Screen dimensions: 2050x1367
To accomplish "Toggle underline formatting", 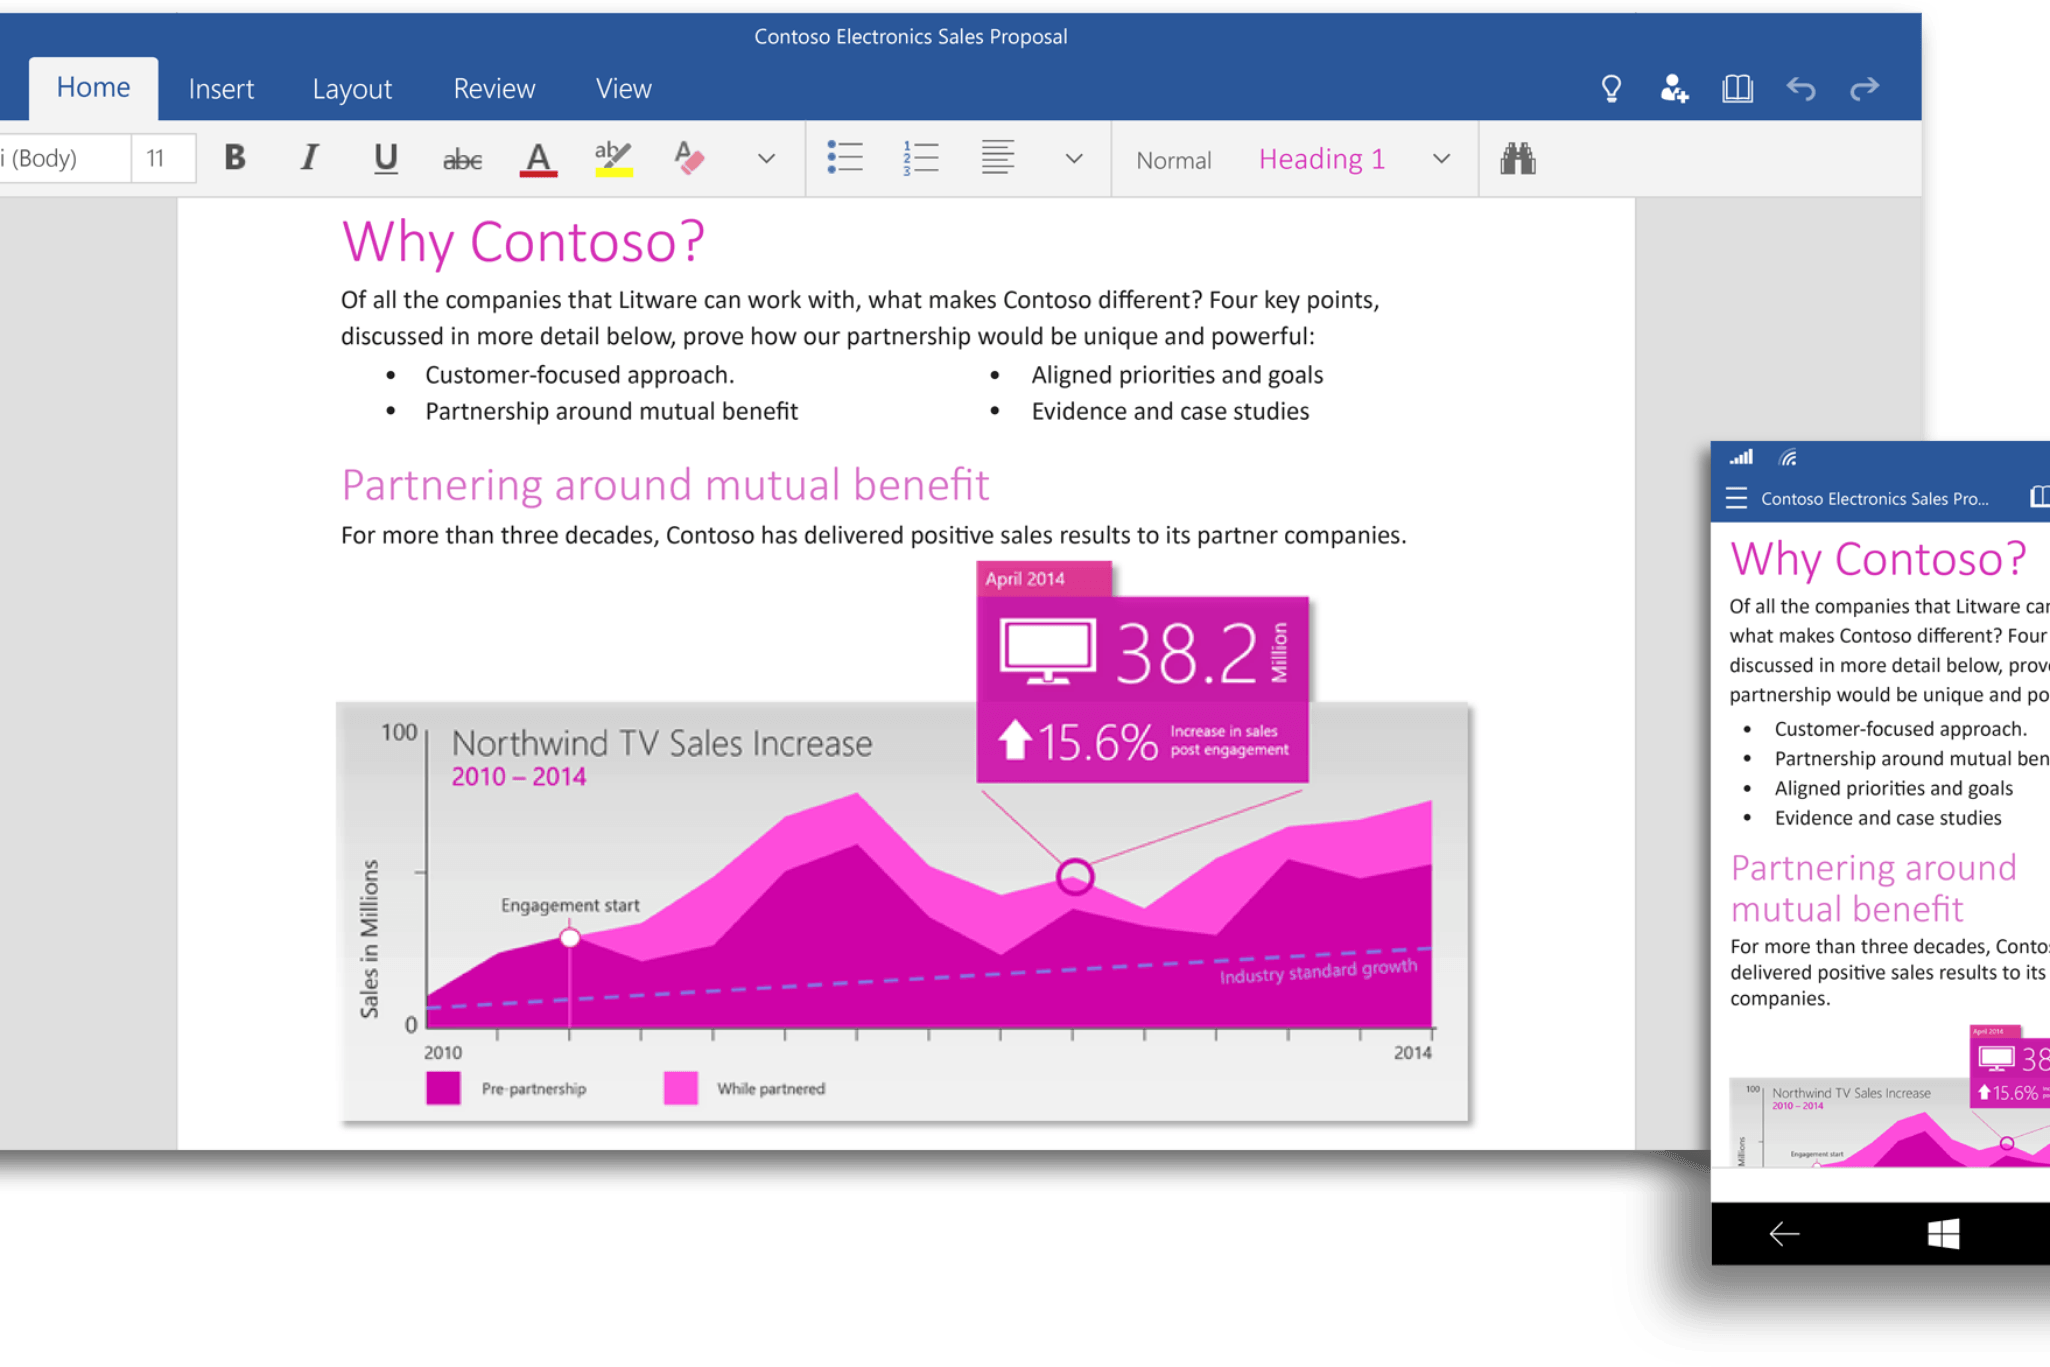I will pyautogui.click(x=385, y=158).
